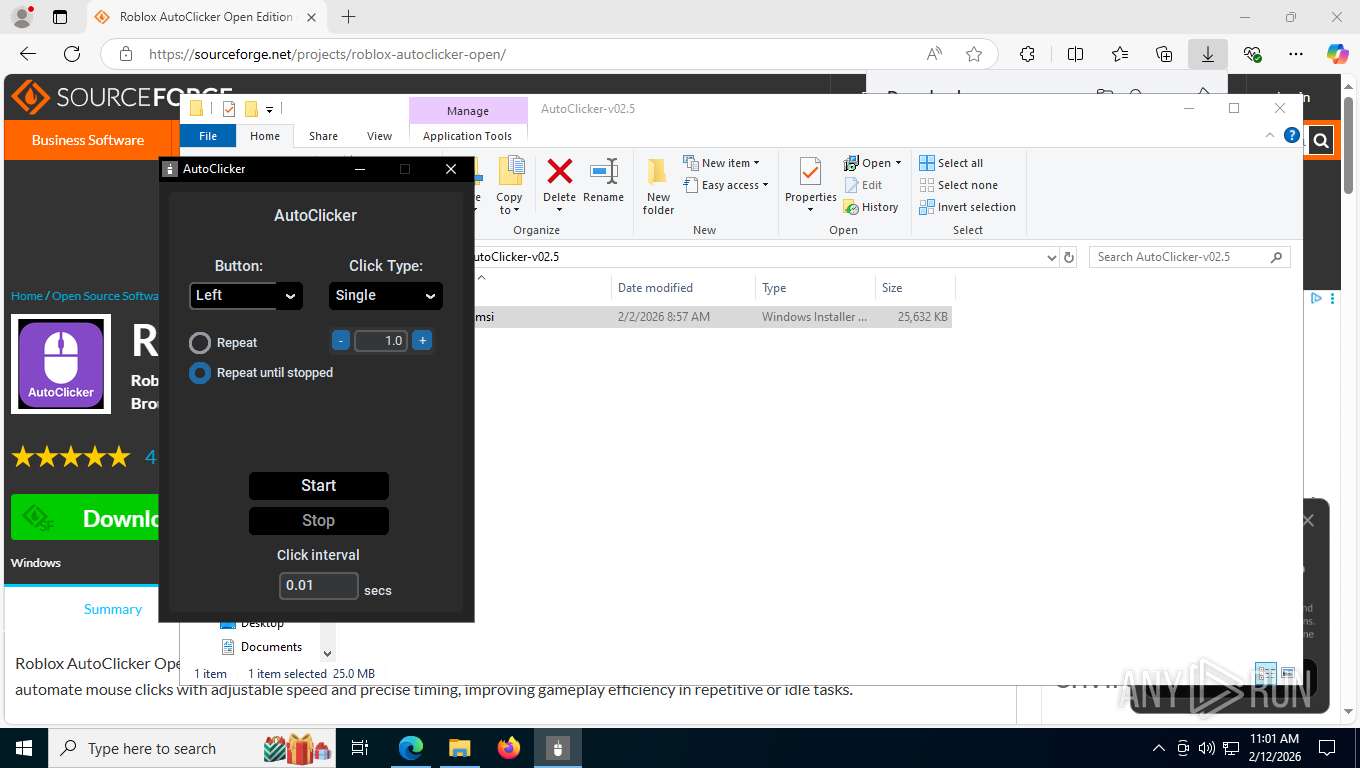
Task: Open Edge Extensions puzzle icon
Action: point(1027,54)
